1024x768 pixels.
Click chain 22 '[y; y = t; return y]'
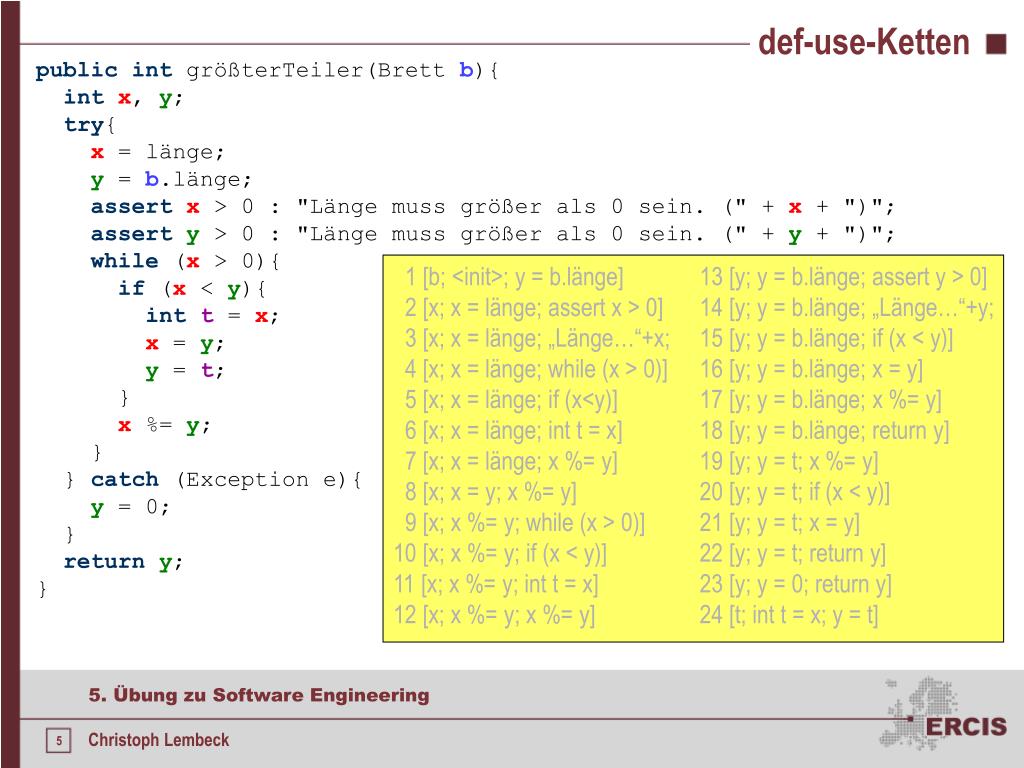(793, 553)
